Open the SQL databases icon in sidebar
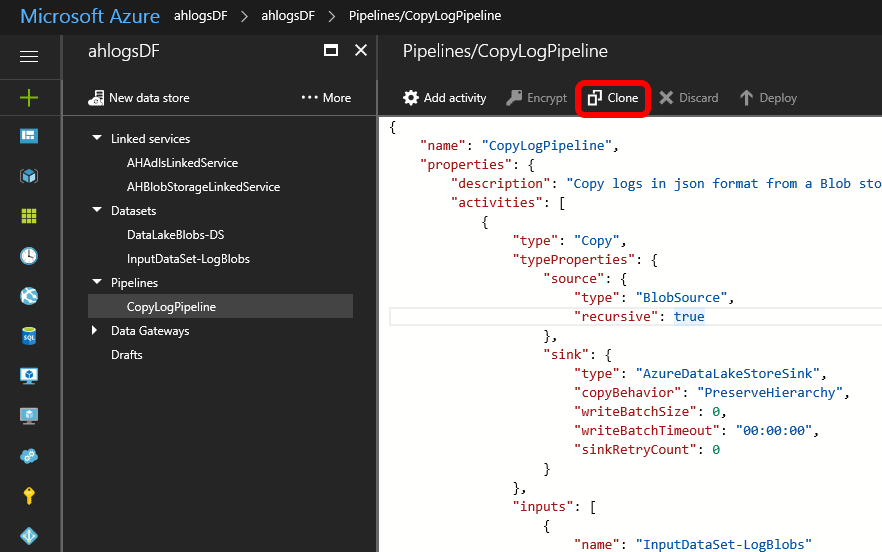Viewport: 882px width, 552px height. 29,336
